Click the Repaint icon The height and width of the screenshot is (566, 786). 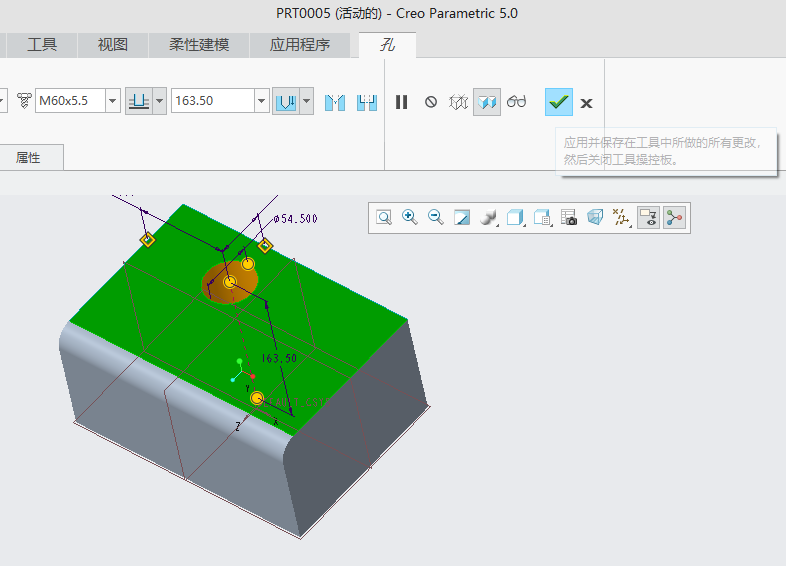point(462,218)
